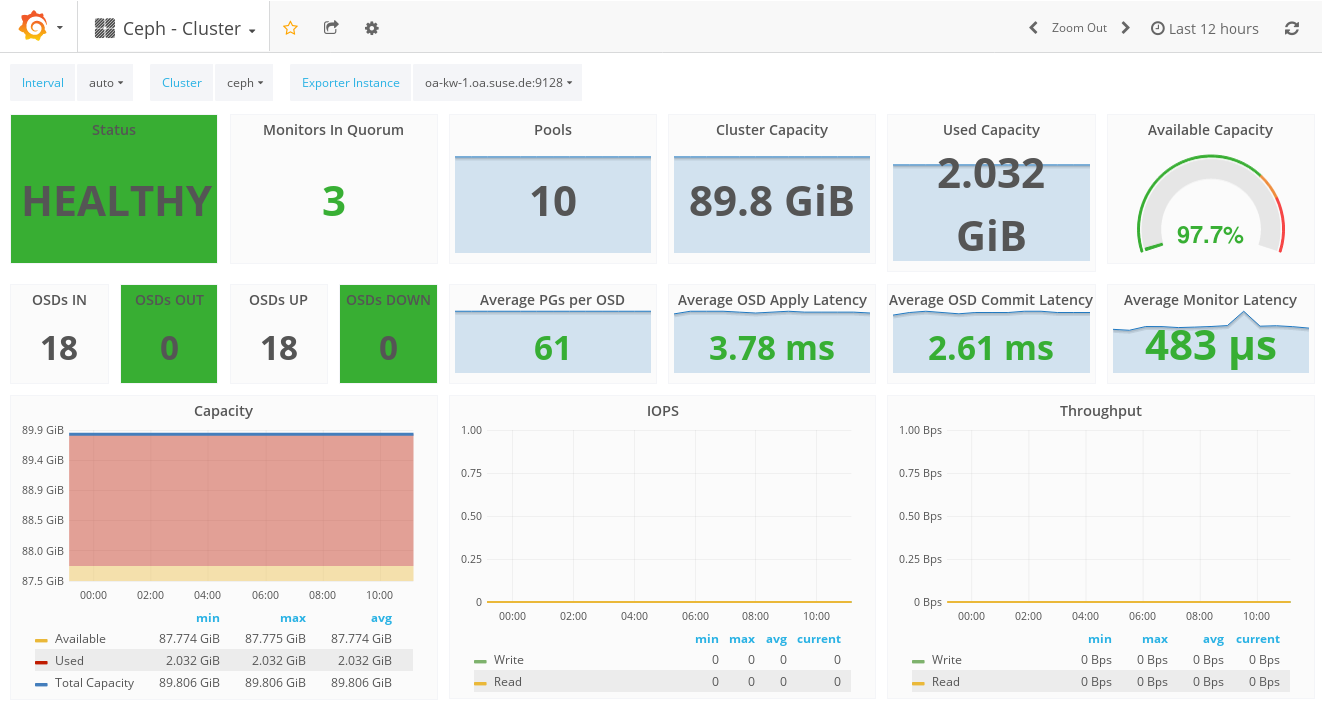Shift time range backward with left arrow
Screen dimensions: 1322x707
1033,28
